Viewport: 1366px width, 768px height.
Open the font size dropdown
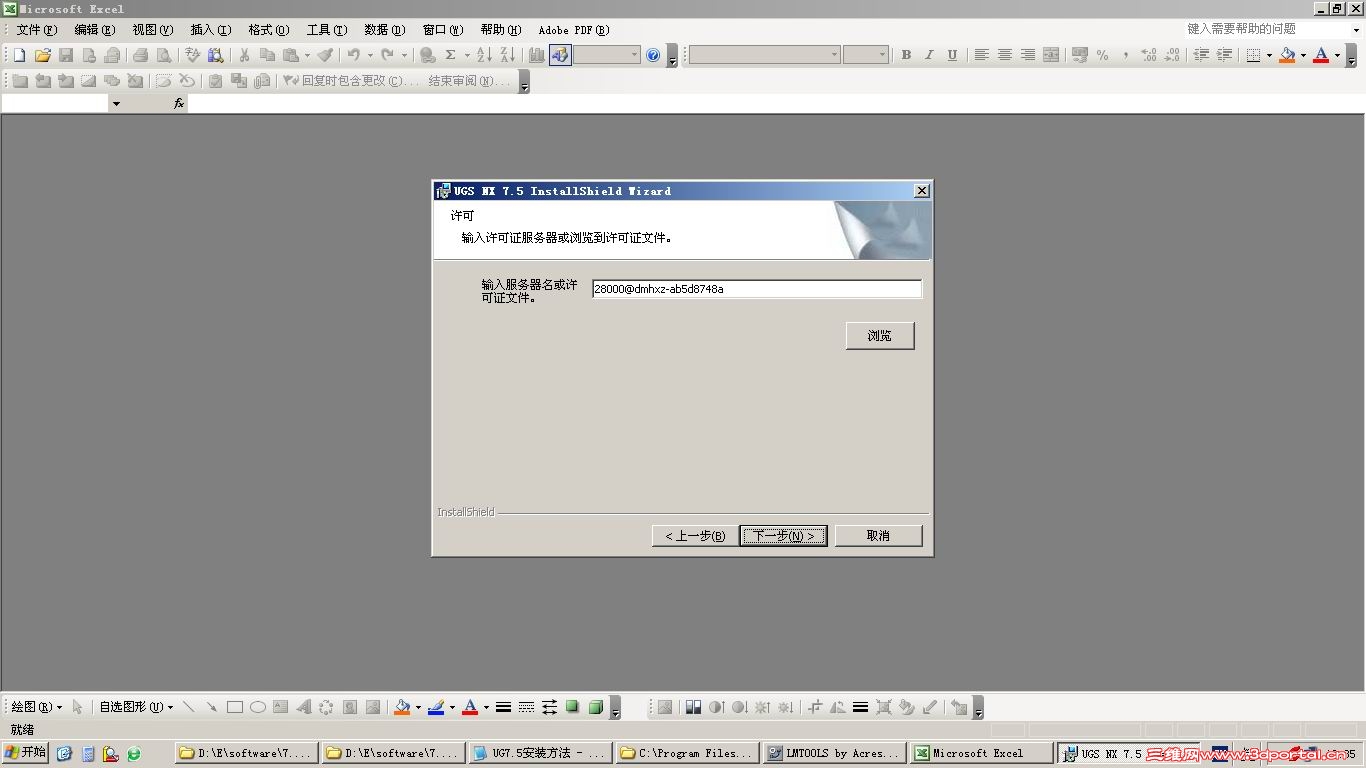pos(882,55)
